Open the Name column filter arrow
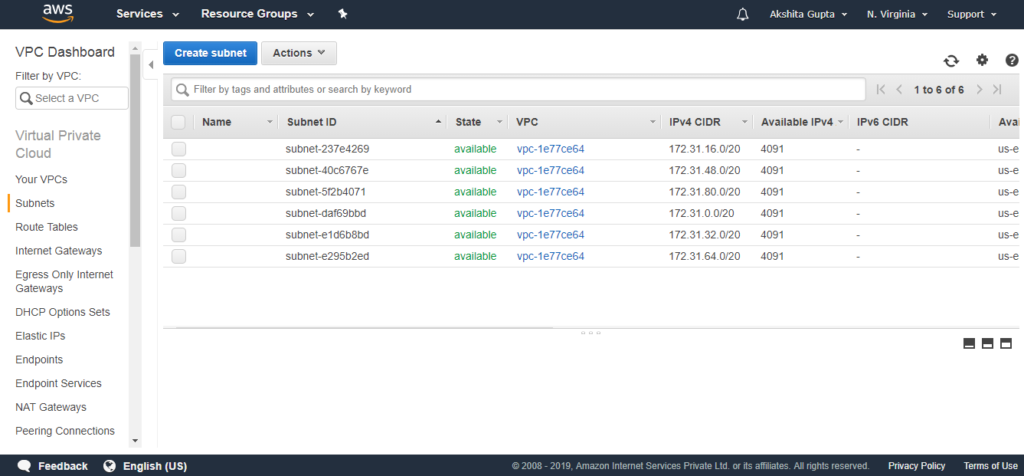This screenshot has width=1024, height=476. coord(270,122)
